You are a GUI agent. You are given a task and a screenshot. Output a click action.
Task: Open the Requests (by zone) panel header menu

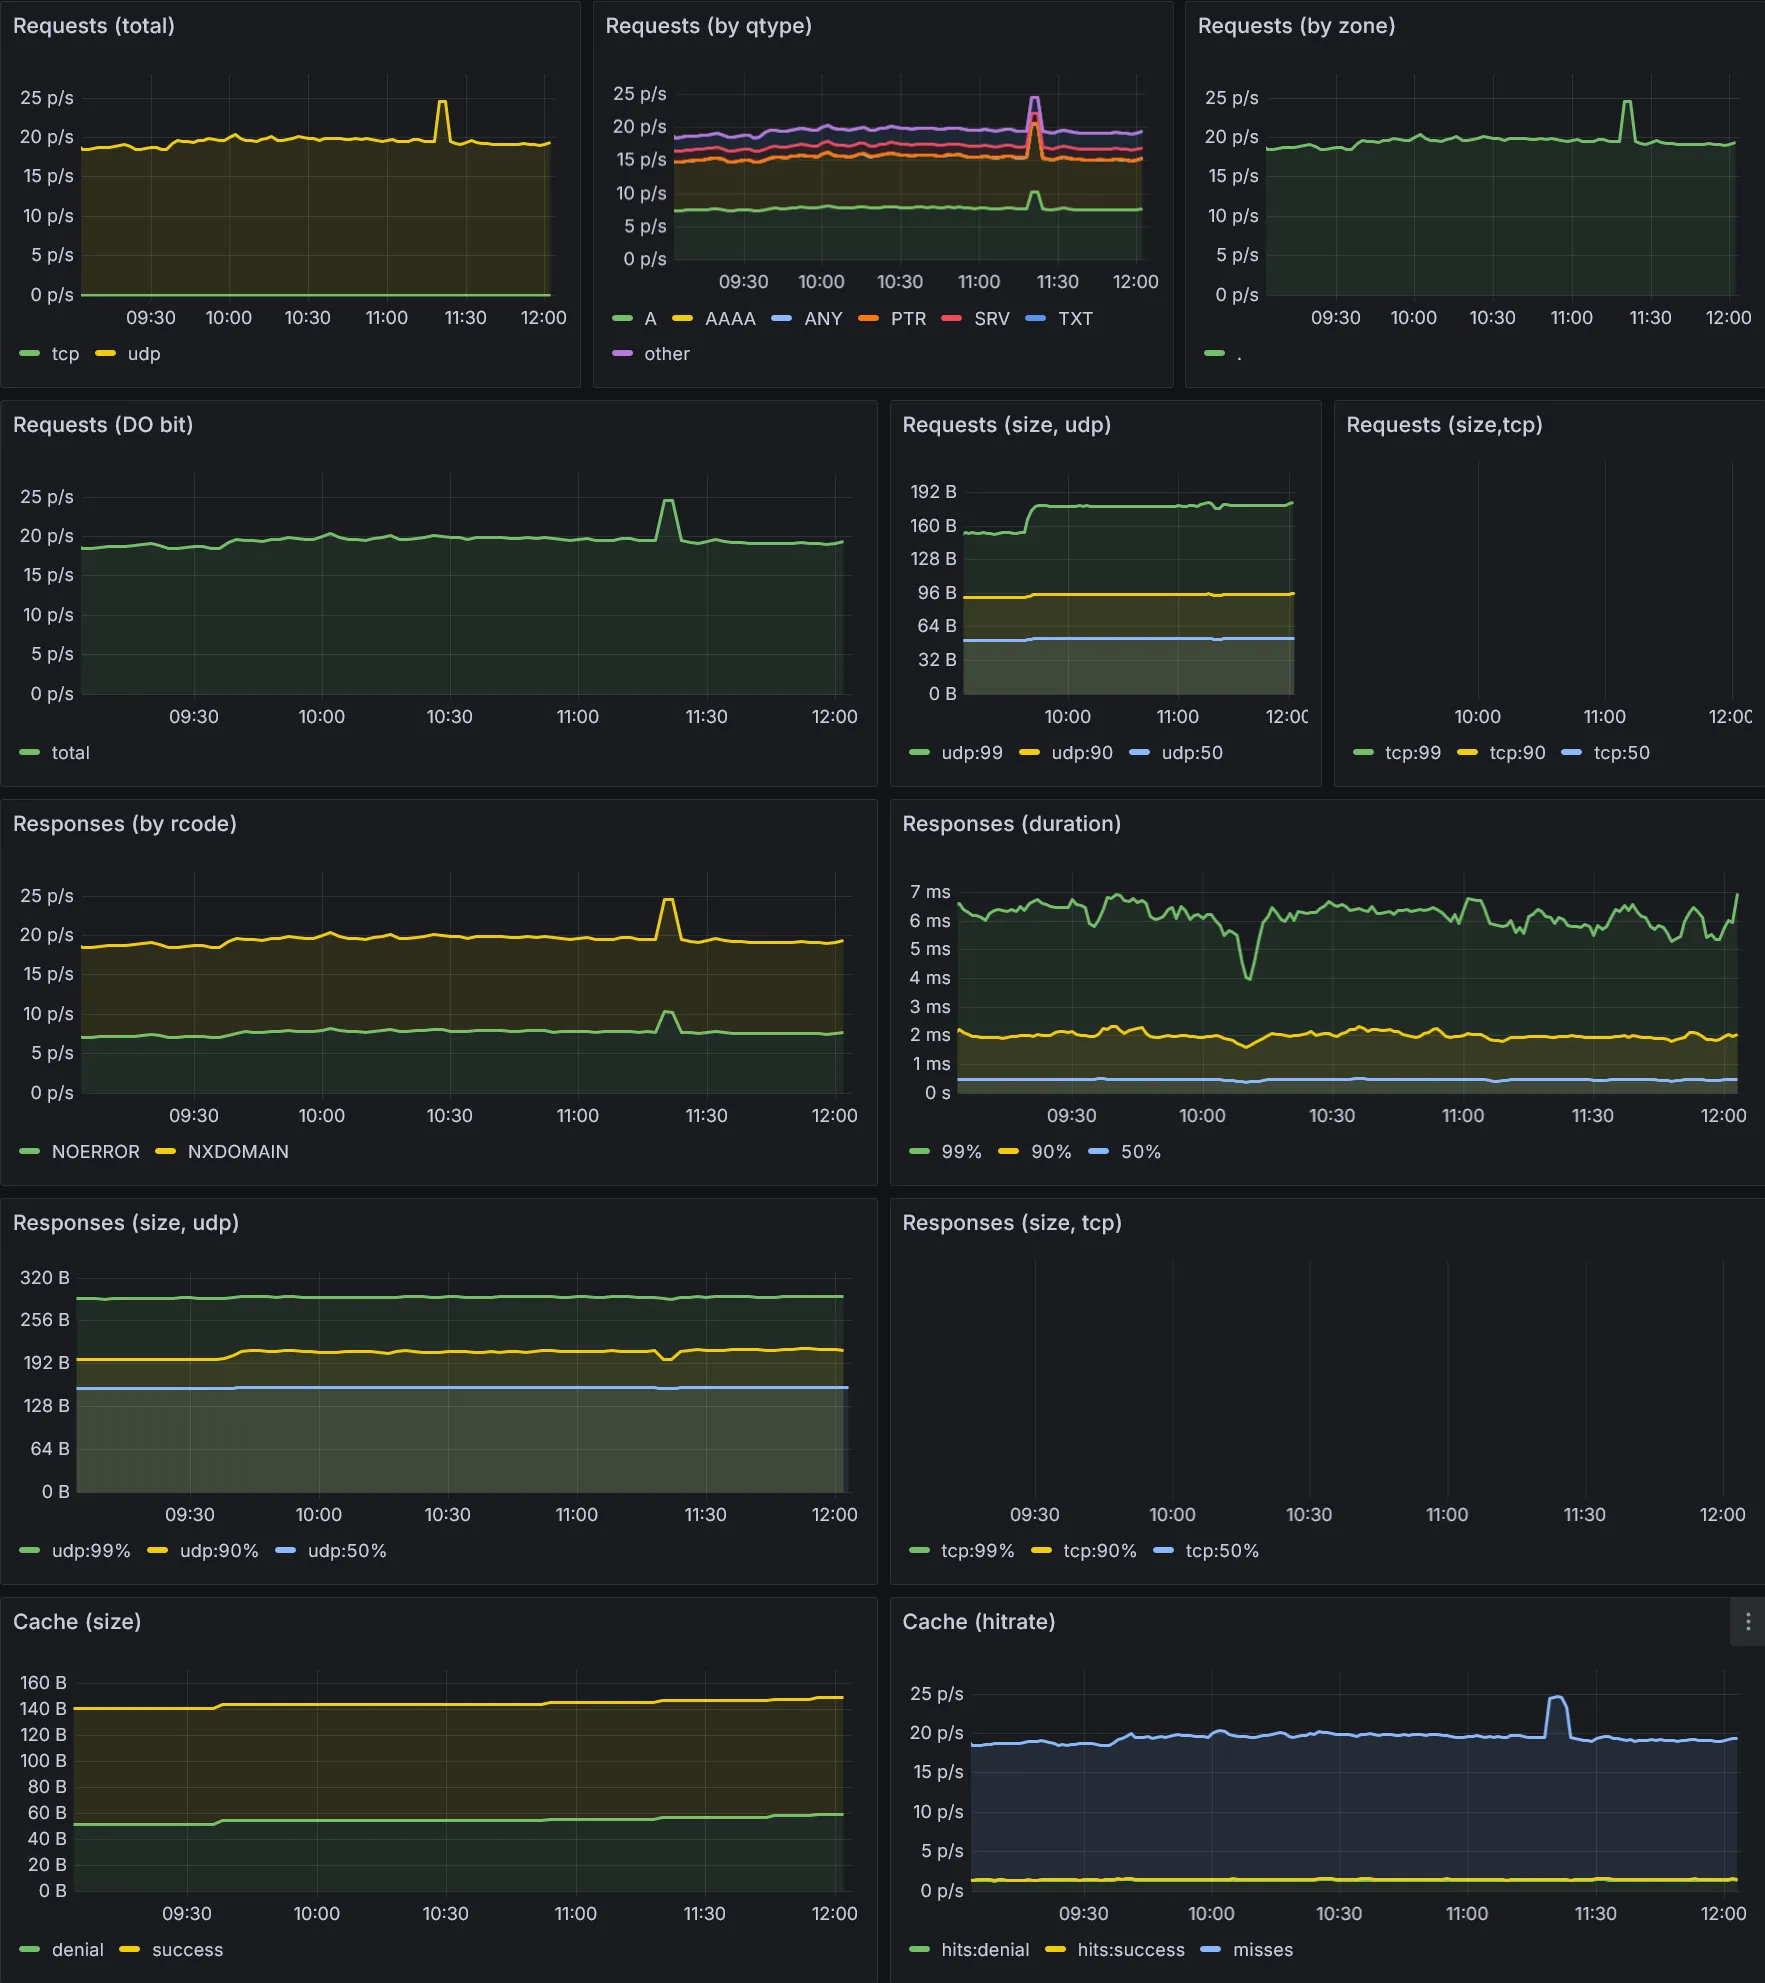pos(1296,26)
